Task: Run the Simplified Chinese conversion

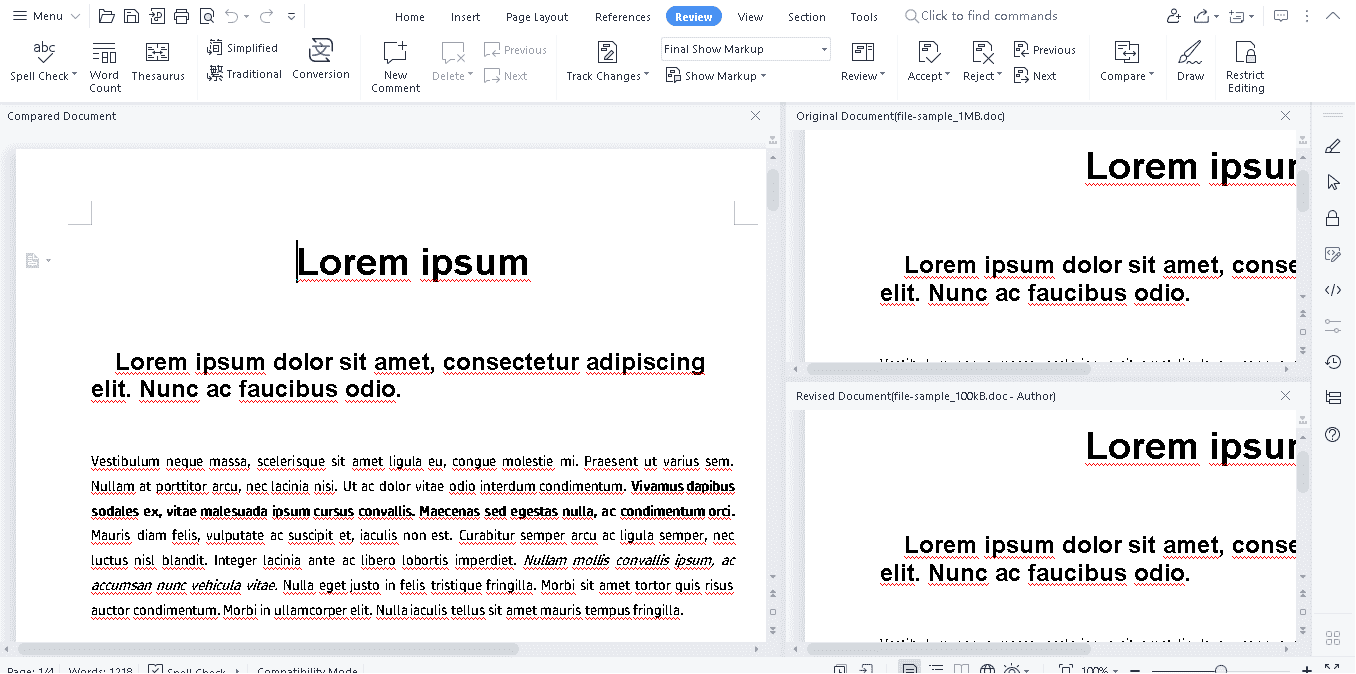Action: (243, 47)
